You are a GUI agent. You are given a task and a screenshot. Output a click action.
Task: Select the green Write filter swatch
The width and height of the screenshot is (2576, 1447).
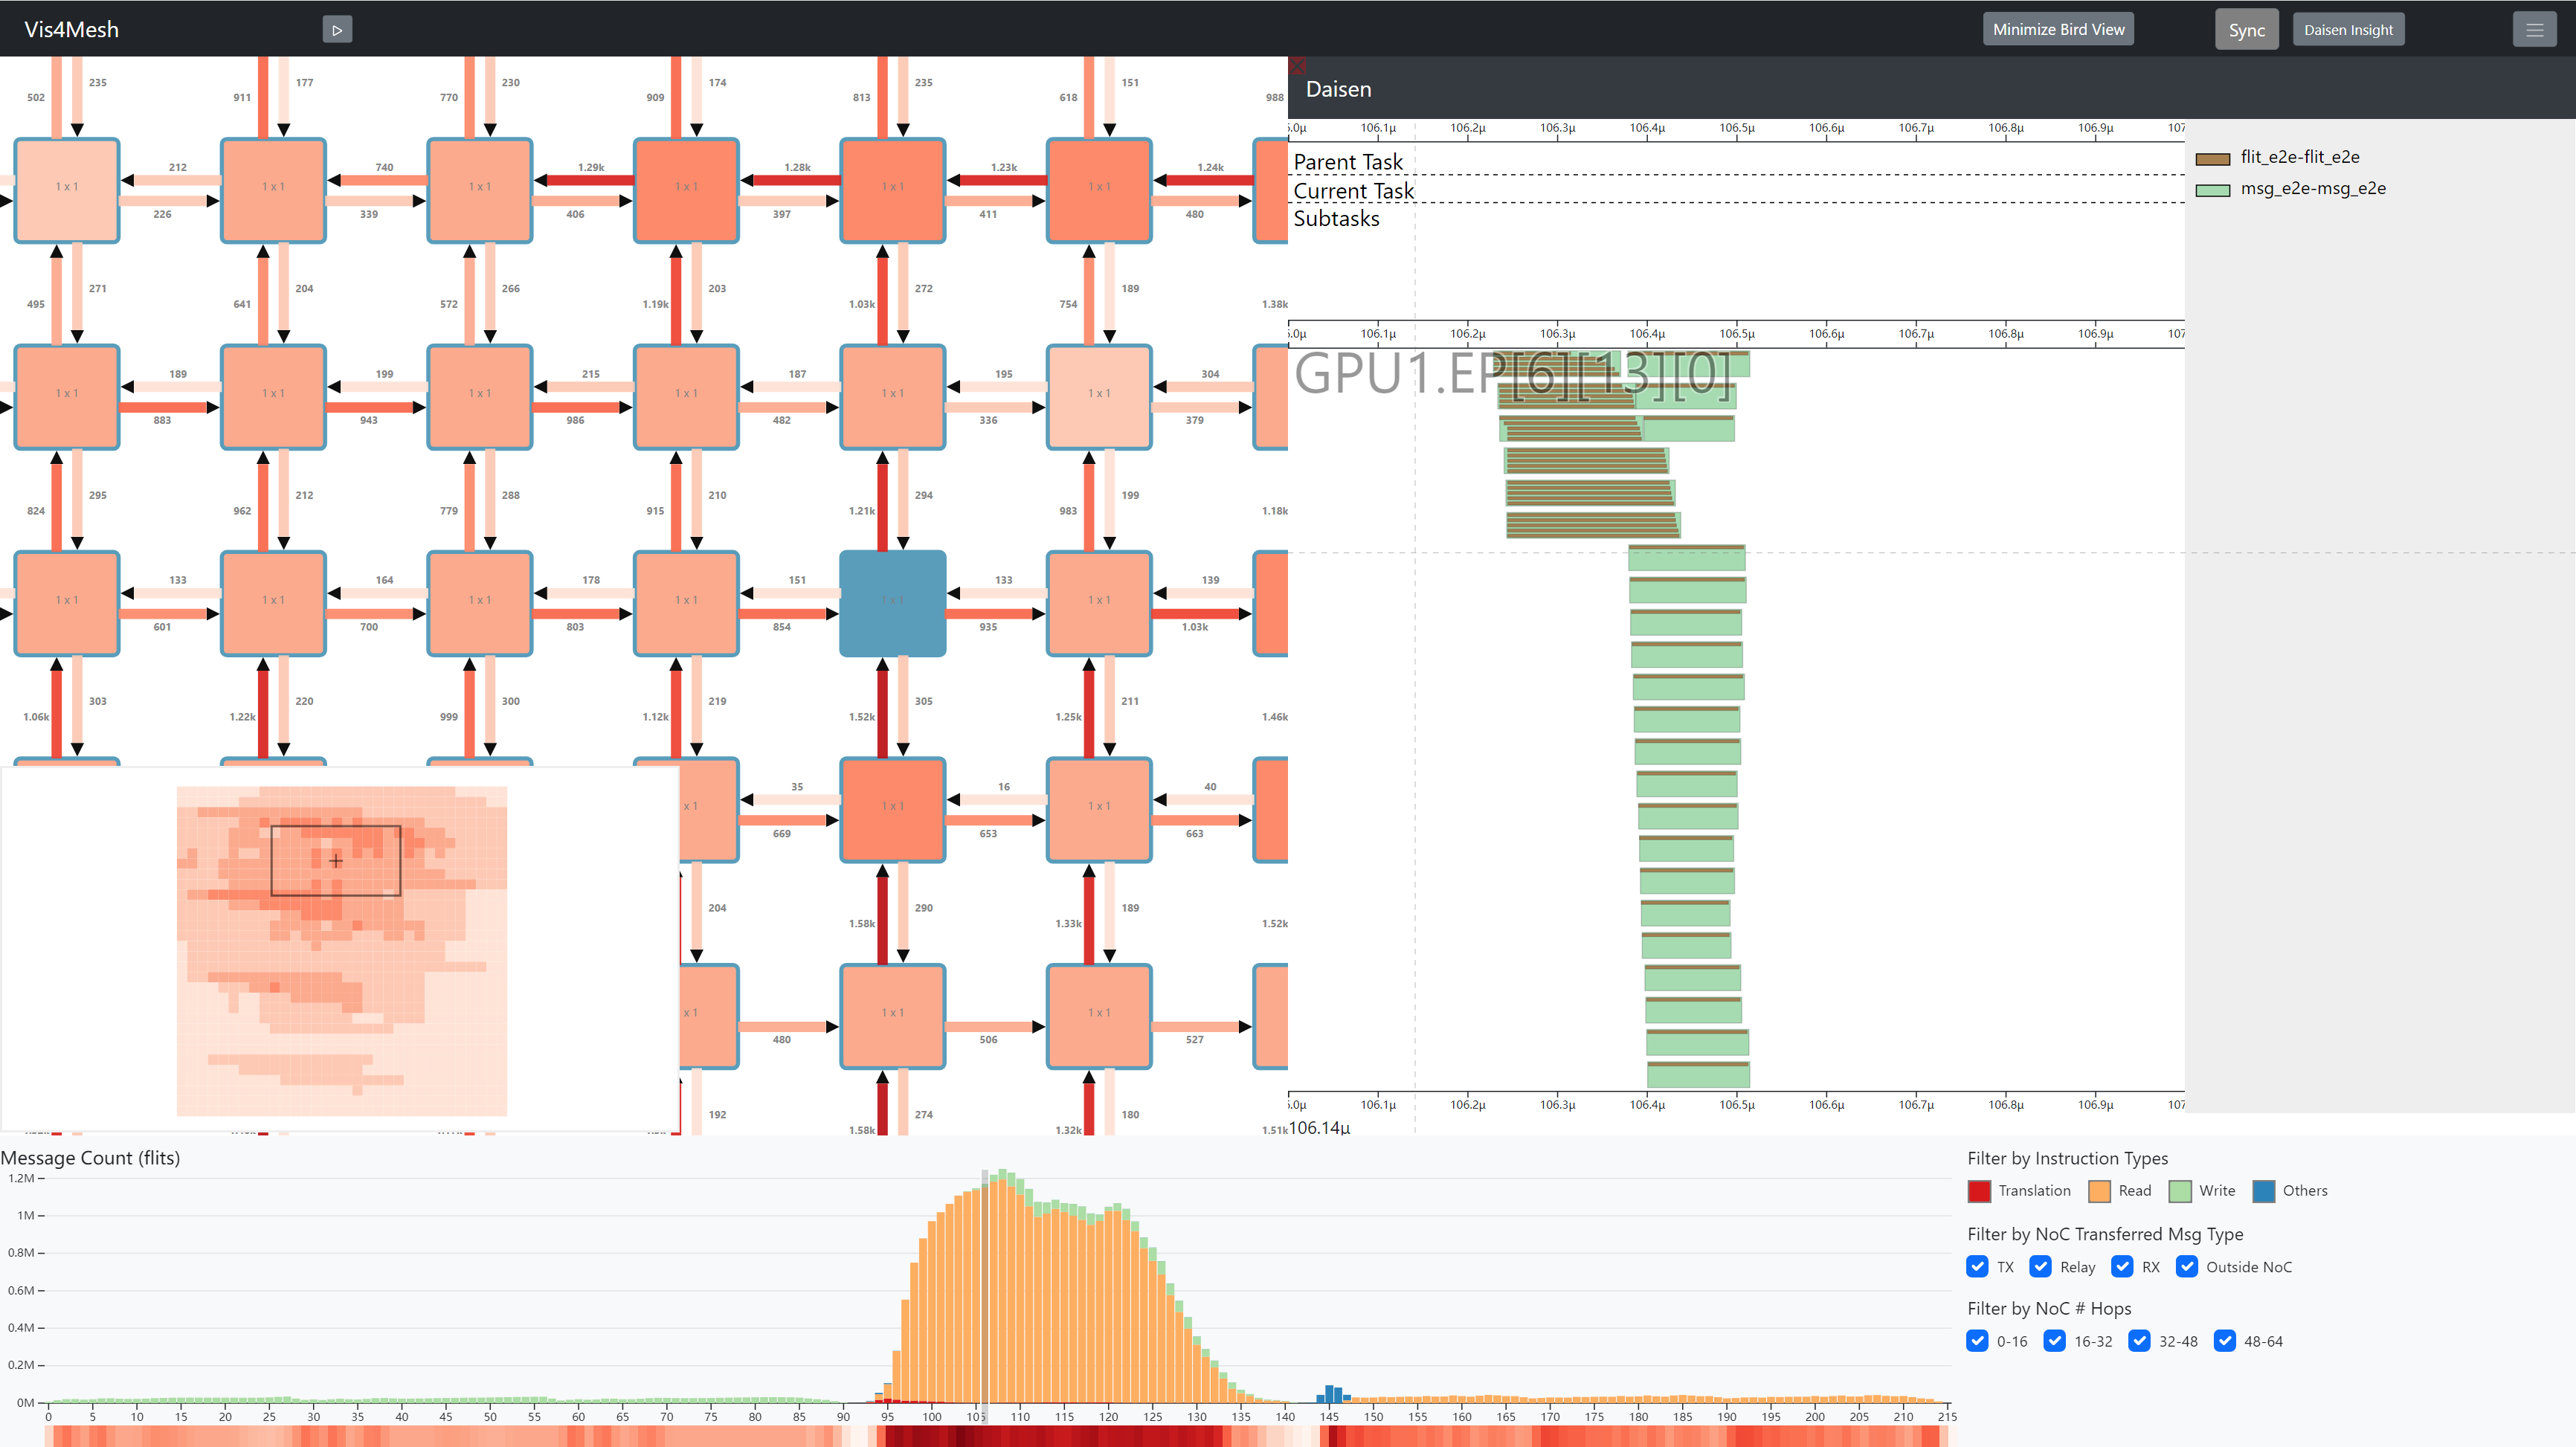[x=2180, y=1191]
